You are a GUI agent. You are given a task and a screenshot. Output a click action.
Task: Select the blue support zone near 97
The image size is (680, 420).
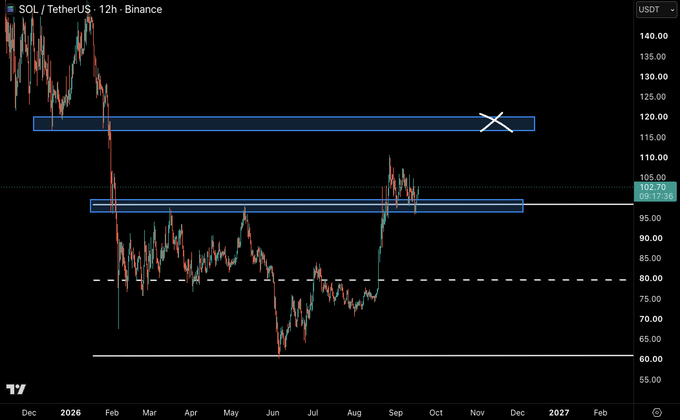(307, 206)
